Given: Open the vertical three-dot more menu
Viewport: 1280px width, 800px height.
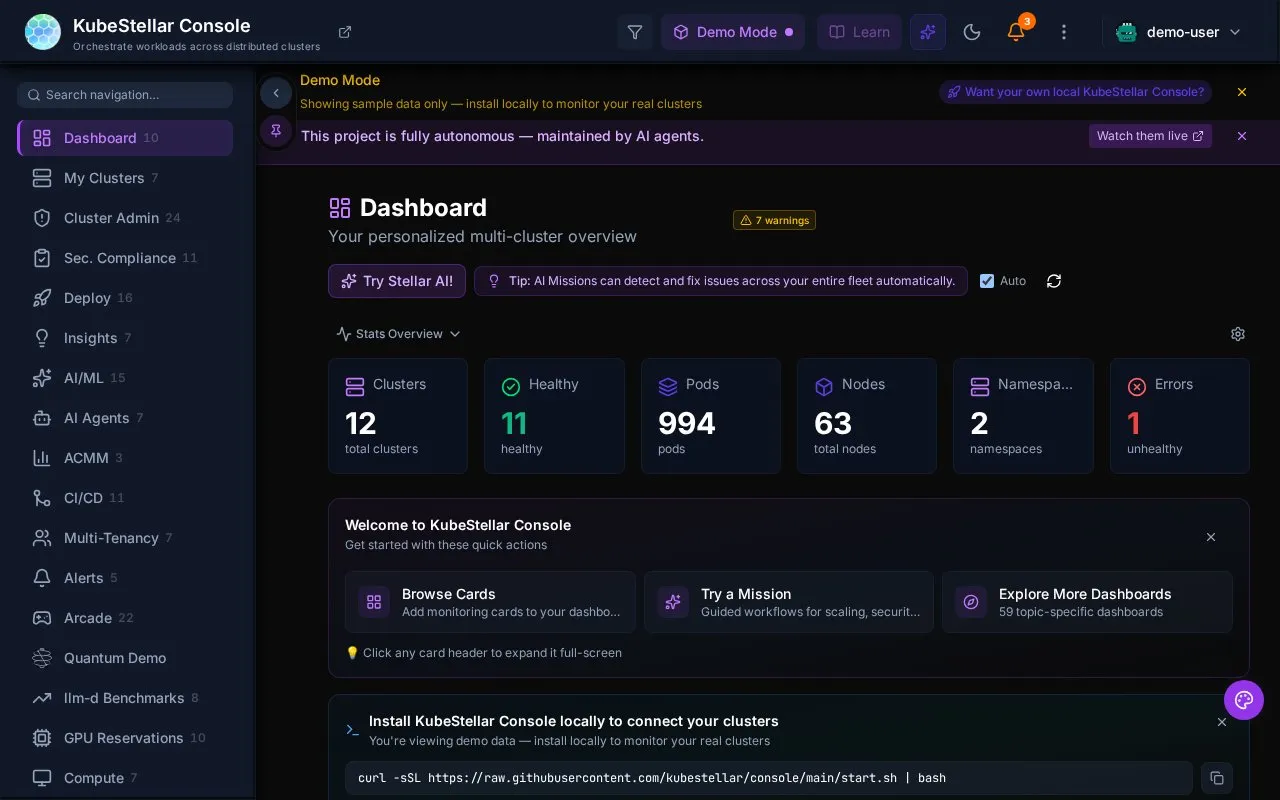Looking at the screenshot, I should [1064, 32].
